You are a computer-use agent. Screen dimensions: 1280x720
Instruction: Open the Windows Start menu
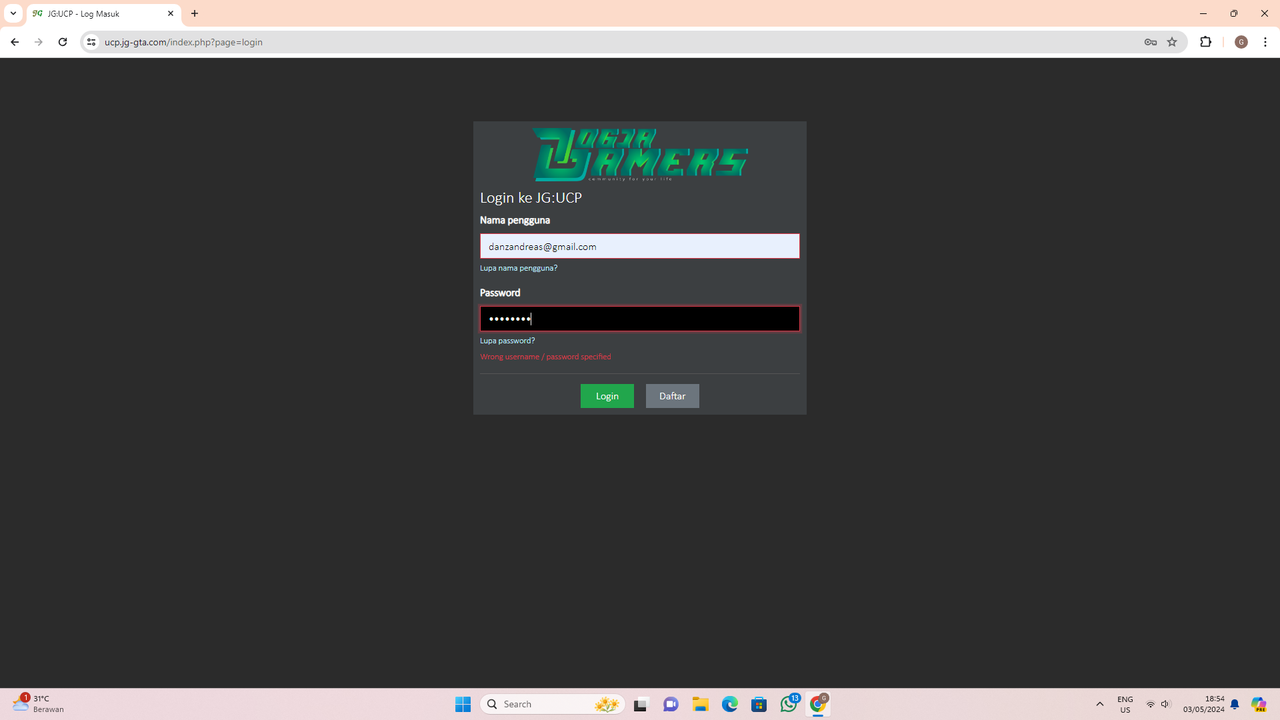click(463, 704)
